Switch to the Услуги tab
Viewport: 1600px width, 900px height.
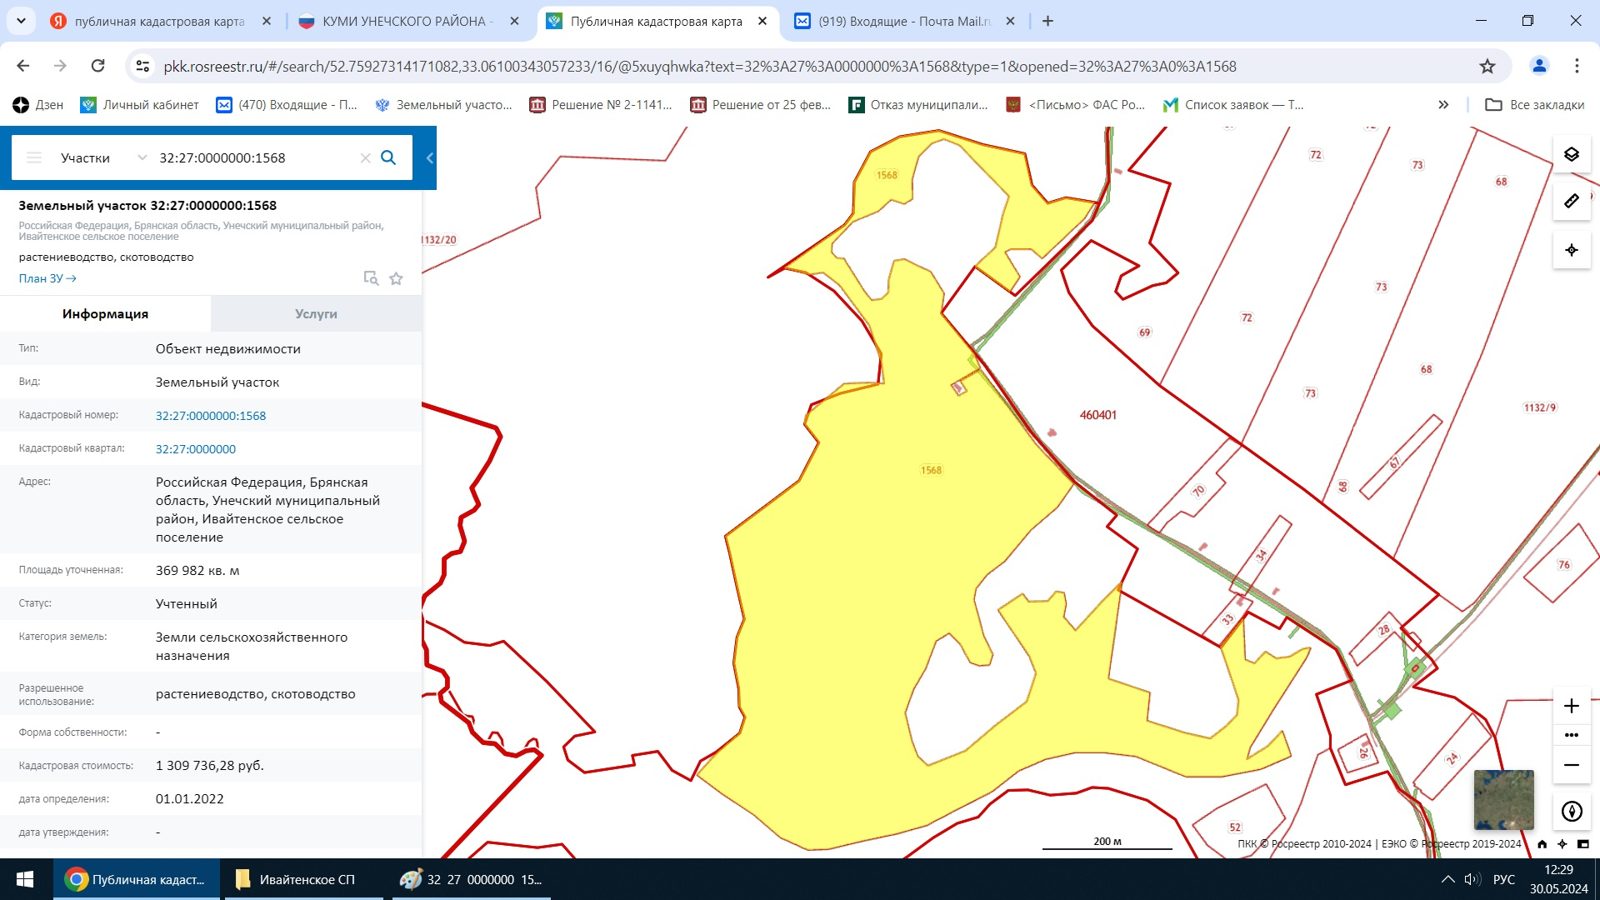(316, 314)
